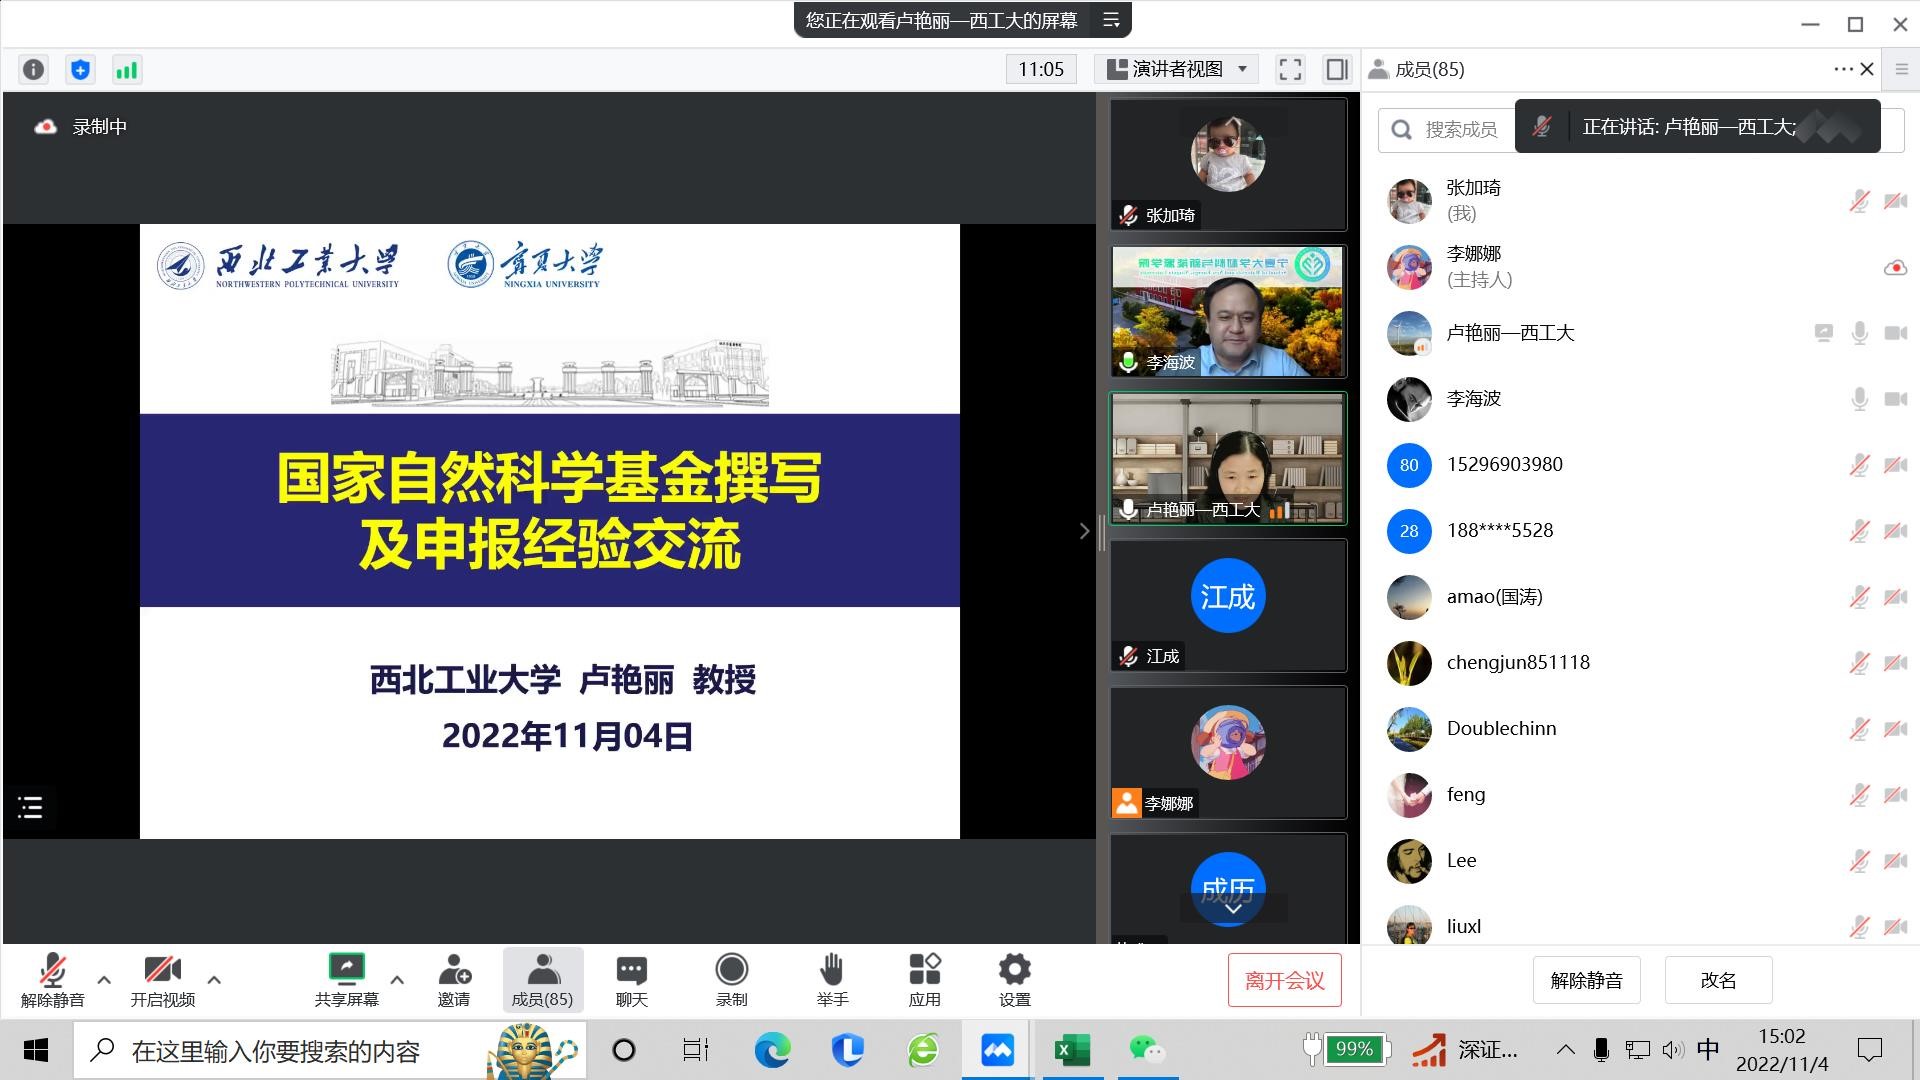Click the 离开会议 leave button
This screenshot has height=1080, width=1920.
coord(1284,980)
